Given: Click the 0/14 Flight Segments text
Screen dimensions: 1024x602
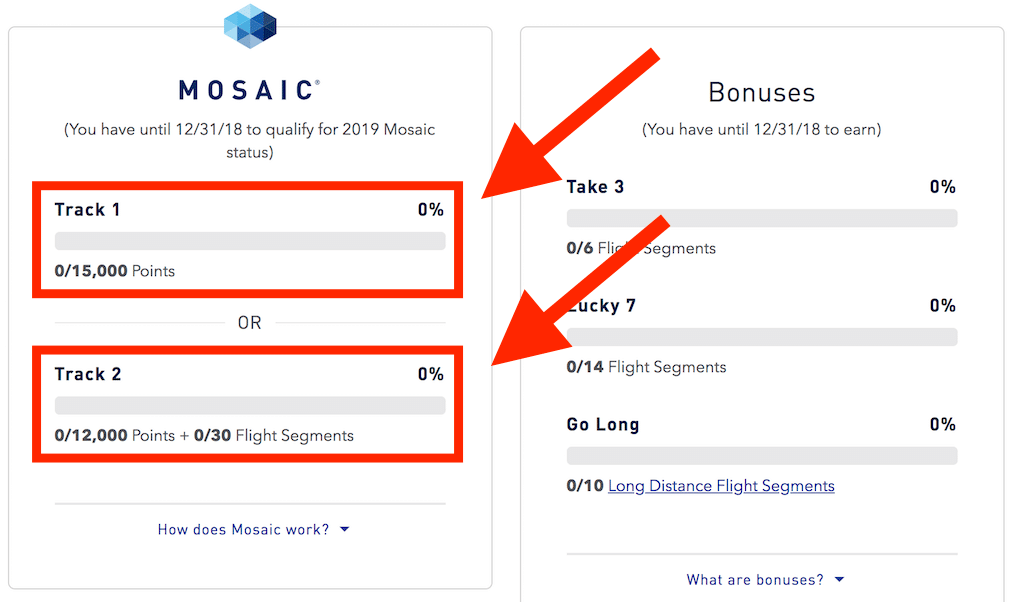Looking at the screenshot, I should (647, 367).
